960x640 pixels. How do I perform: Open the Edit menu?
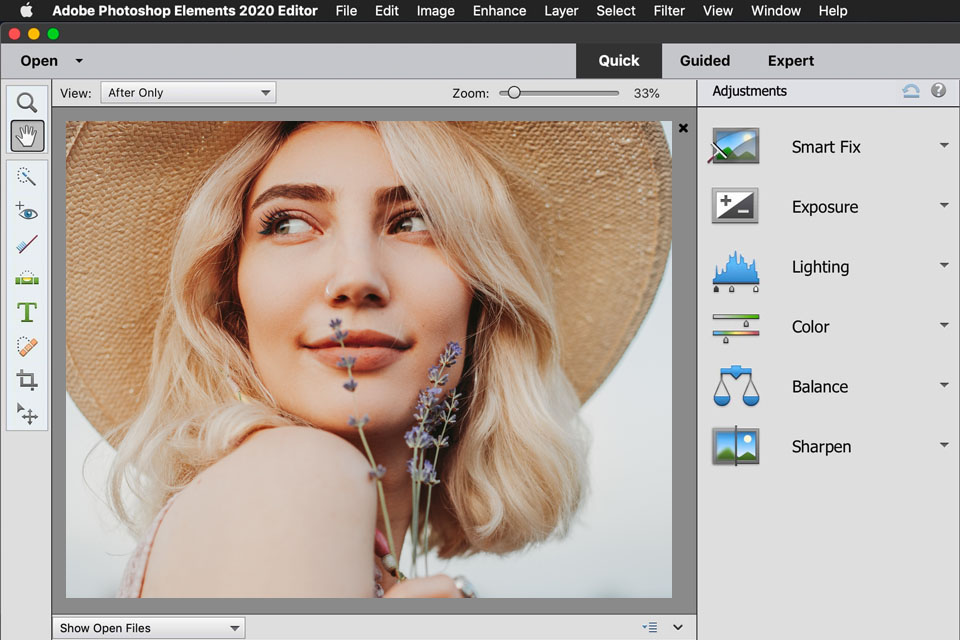click(386, 10)
